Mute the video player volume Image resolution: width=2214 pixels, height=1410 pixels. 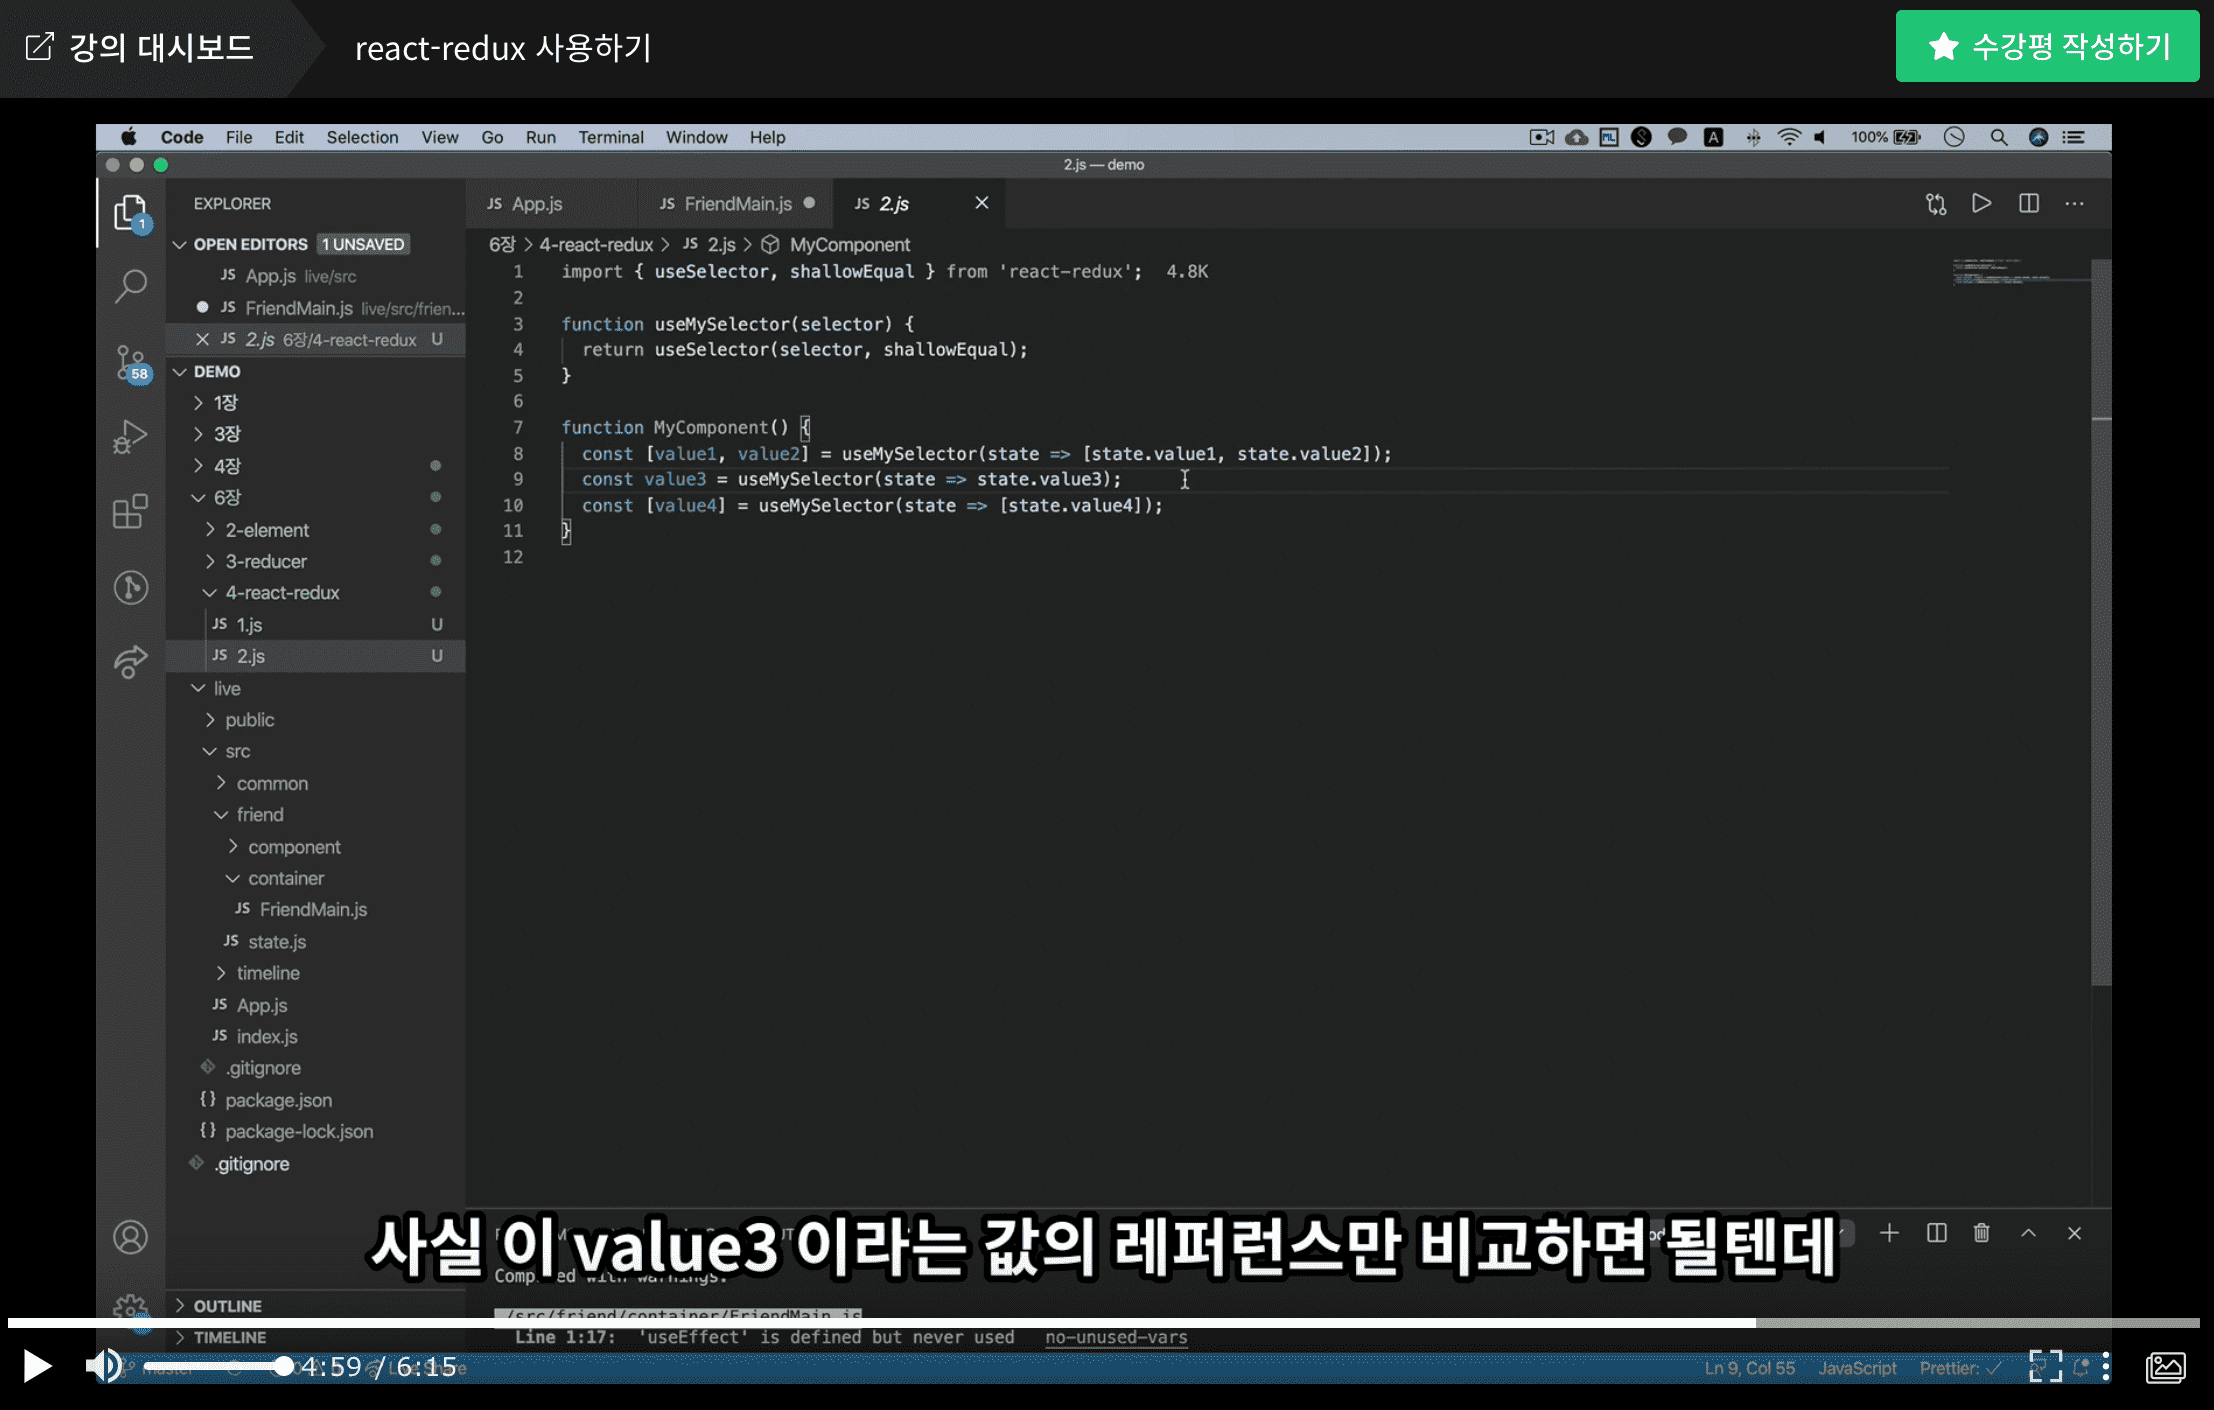click(x=102, y=1366)
